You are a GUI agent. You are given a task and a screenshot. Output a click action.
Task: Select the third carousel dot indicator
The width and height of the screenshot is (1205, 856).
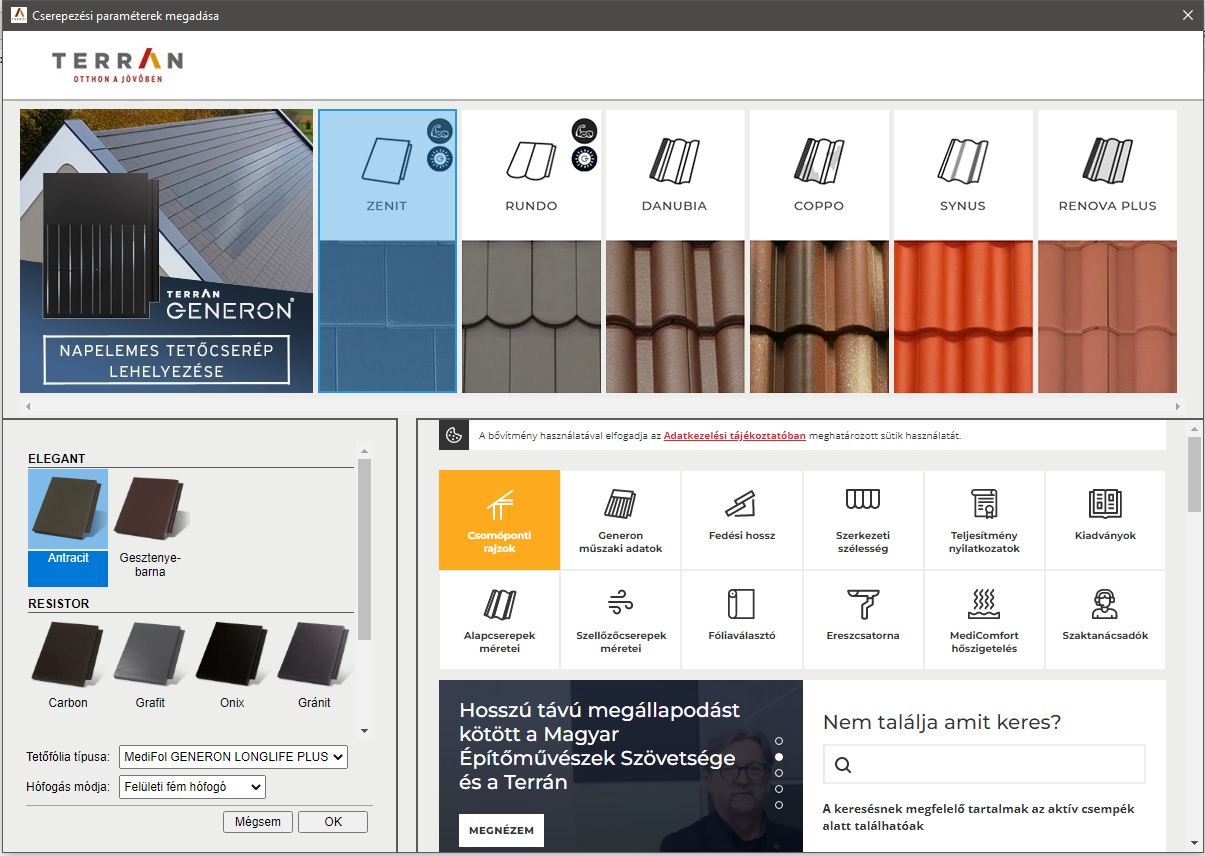(x=779, y=773)
